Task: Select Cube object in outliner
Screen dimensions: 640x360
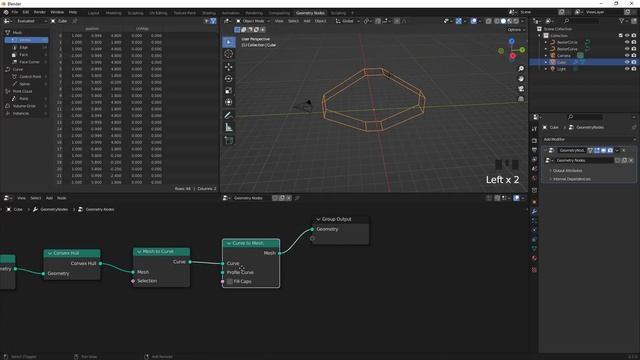Action: tap(562, 62)
